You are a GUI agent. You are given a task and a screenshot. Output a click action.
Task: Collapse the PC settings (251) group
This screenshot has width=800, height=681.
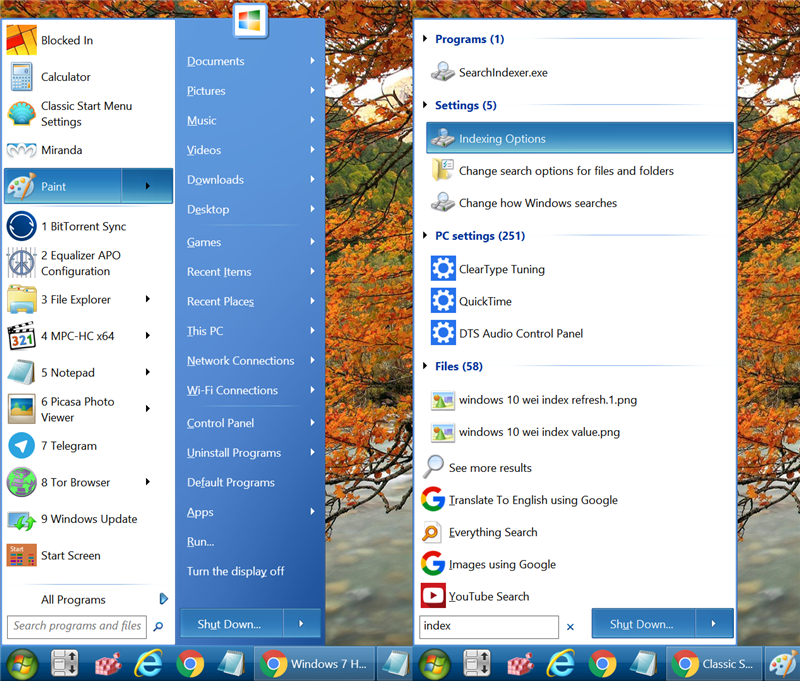[x=424, y=236]
